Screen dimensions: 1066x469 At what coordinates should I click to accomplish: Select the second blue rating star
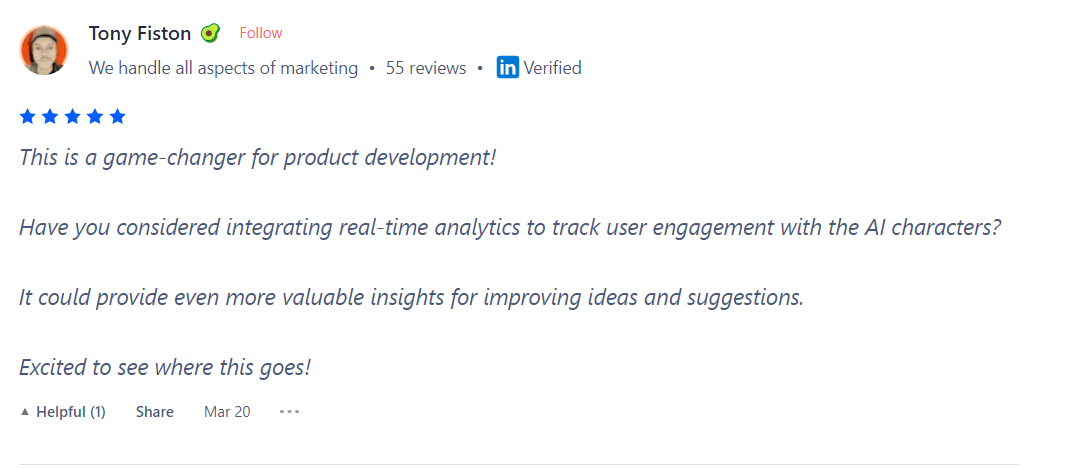50,117
